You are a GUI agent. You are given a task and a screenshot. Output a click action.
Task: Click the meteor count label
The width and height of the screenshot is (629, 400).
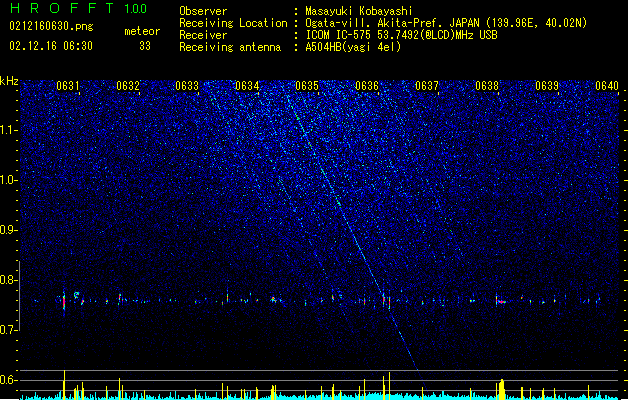(x=142, y=31)
